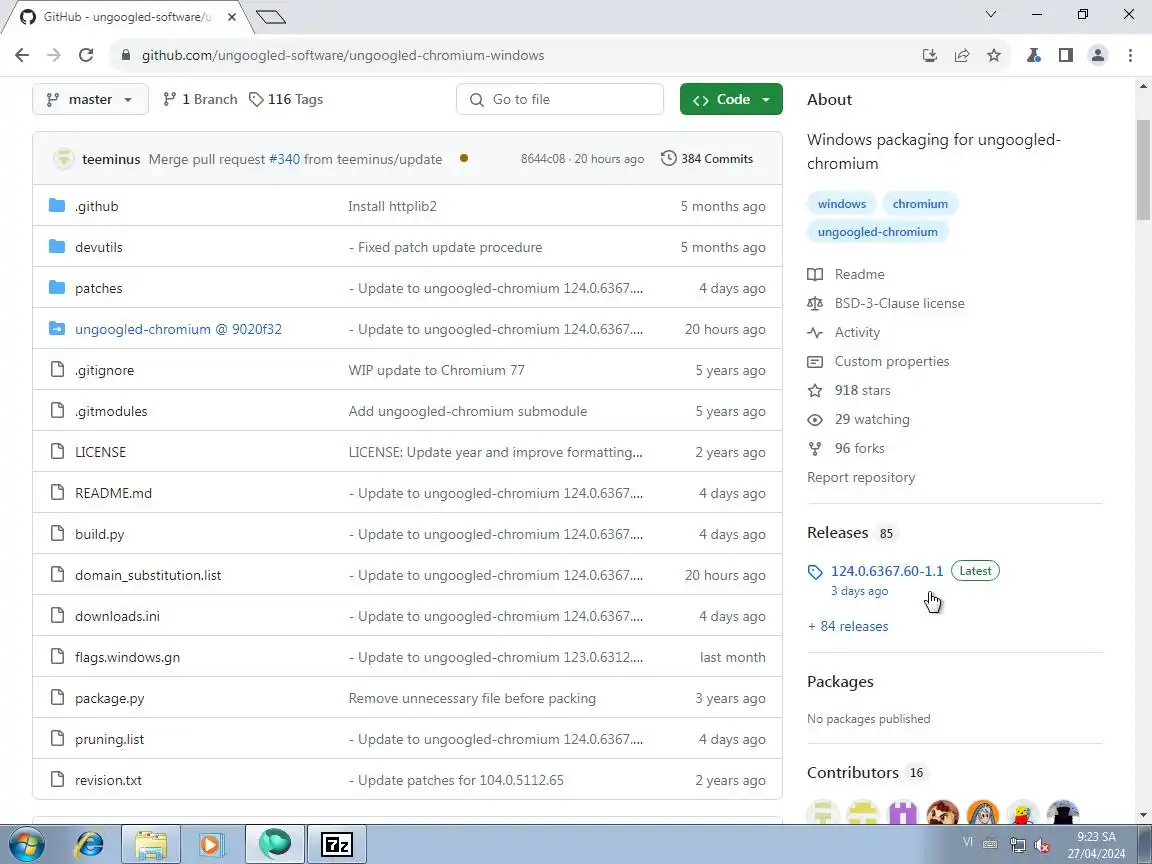
Task: Open the downloads.ini file
Action: [x=117, y=616]
